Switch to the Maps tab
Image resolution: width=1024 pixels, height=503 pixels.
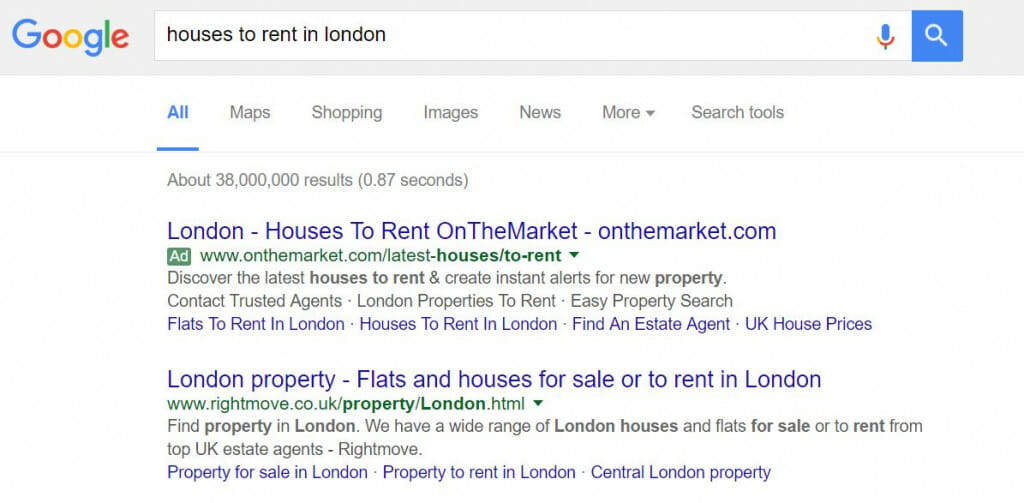[250, 112]
